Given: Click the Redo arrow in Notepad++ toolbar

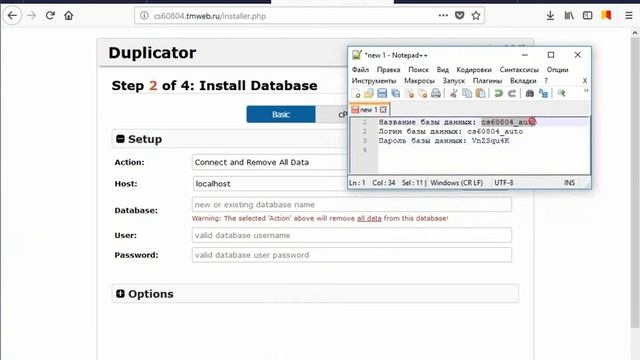Looking at the screenshot, I should click(x=512, y=93).
